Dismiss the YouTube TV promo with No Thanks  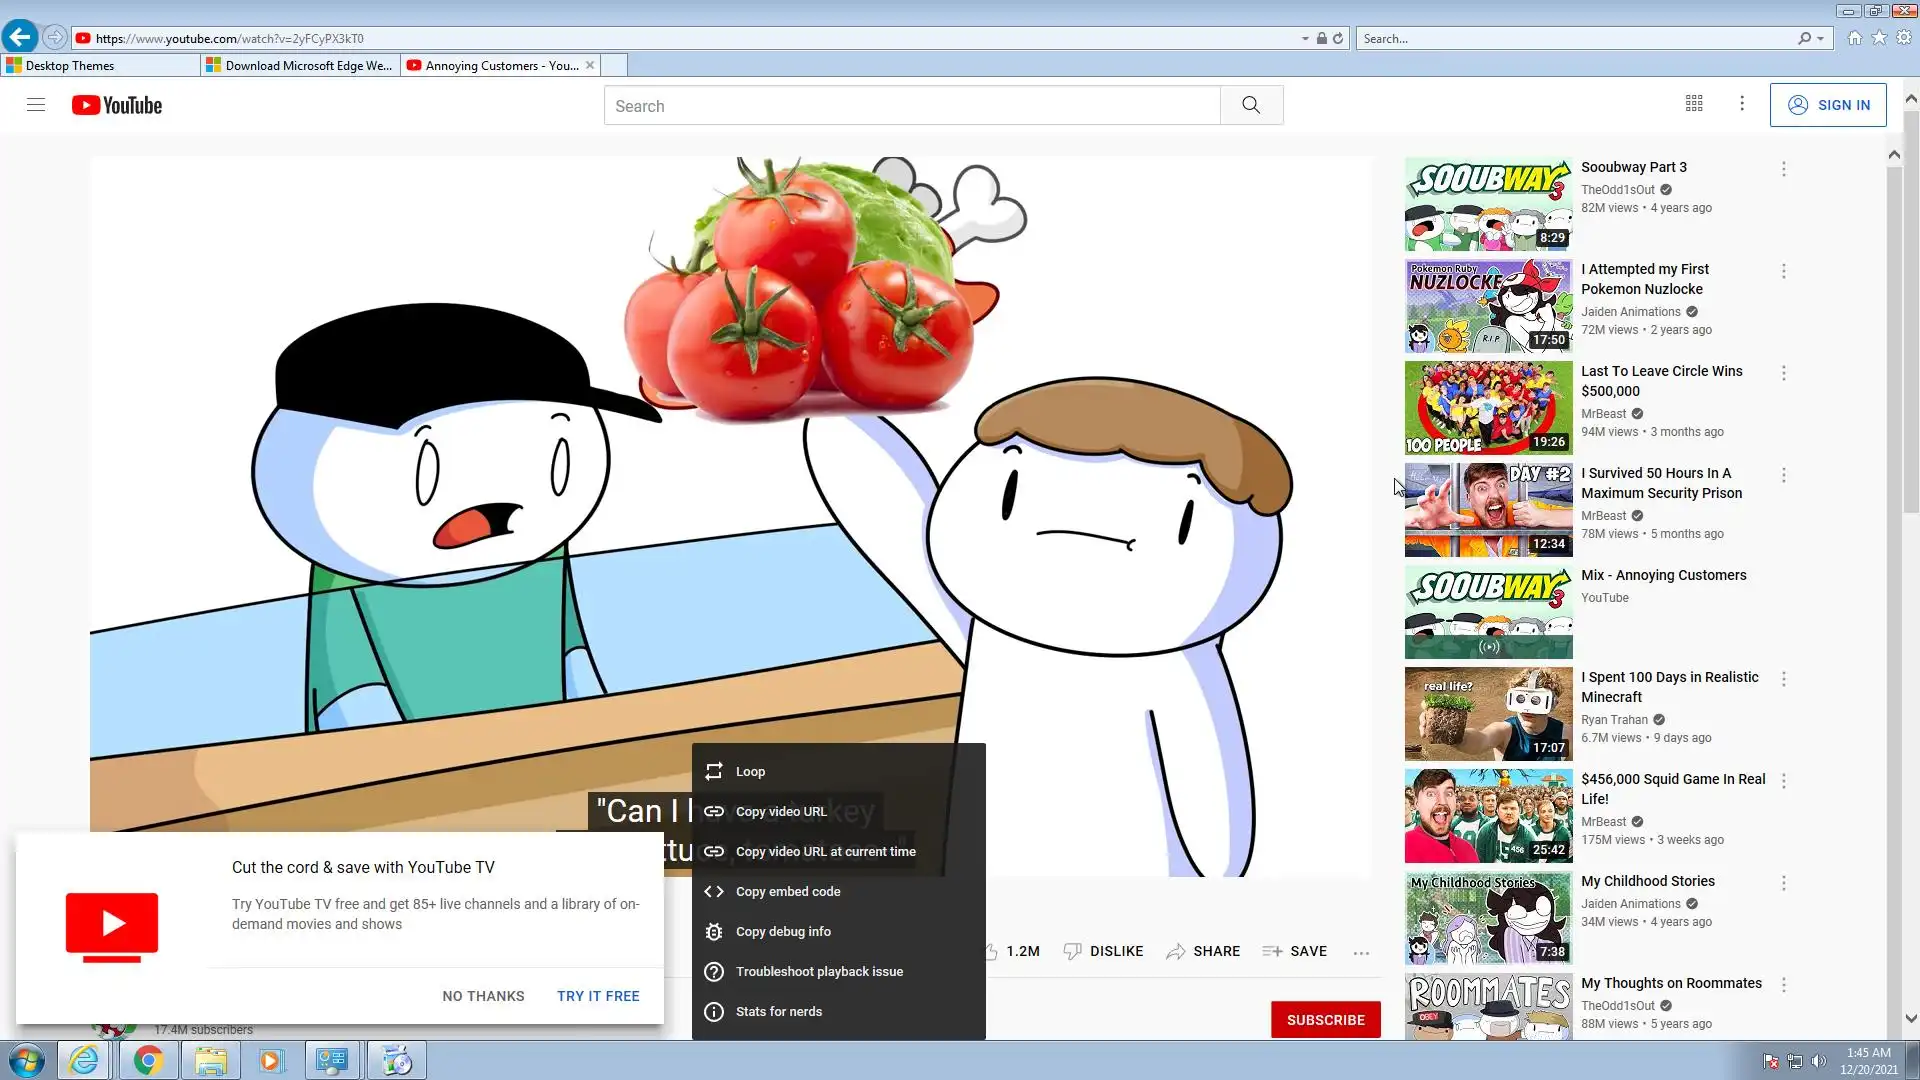point(483,996)
